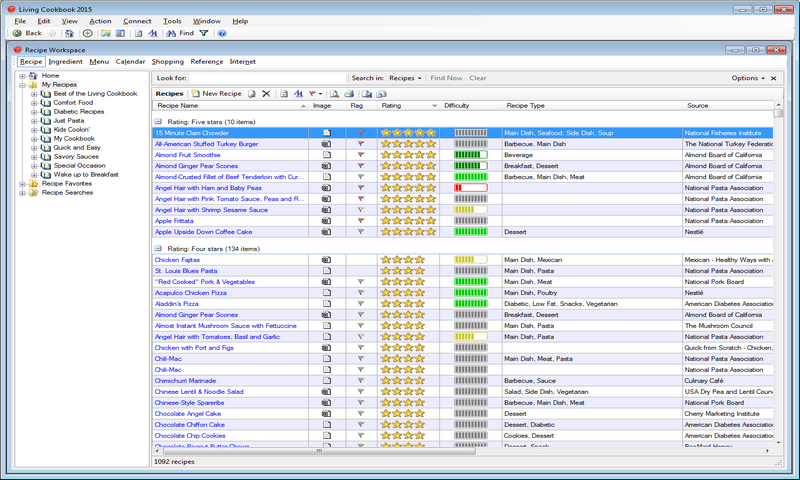Open the Chicken Fajitas recipe link

pyautogui.click(x=178, y=260)
